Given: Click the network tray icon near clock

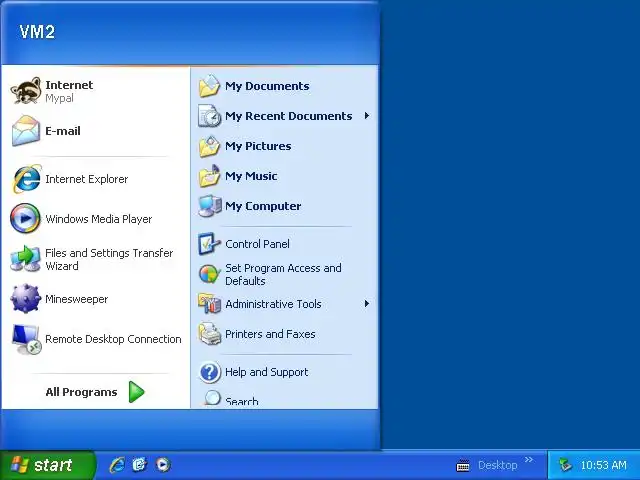Looking at the screenshot, I should (565, 464).
